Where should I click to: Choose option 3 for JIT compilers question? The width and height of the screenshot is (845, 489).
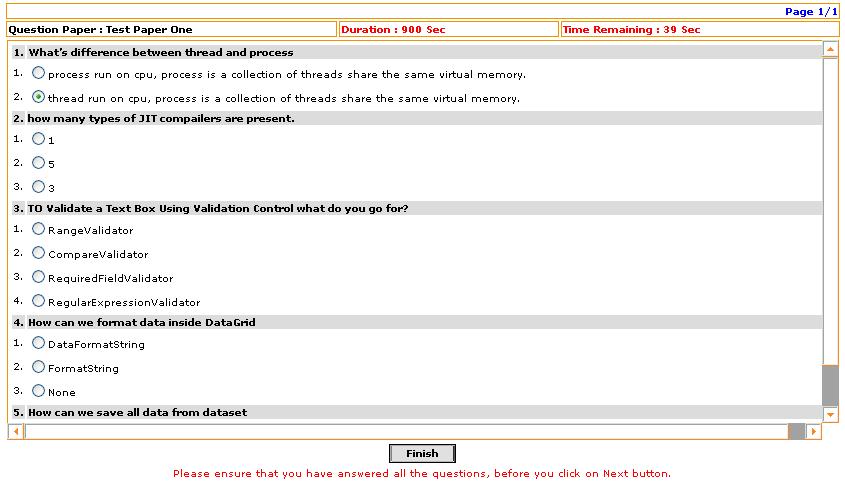pyautogui.click(x=38, y=187)
